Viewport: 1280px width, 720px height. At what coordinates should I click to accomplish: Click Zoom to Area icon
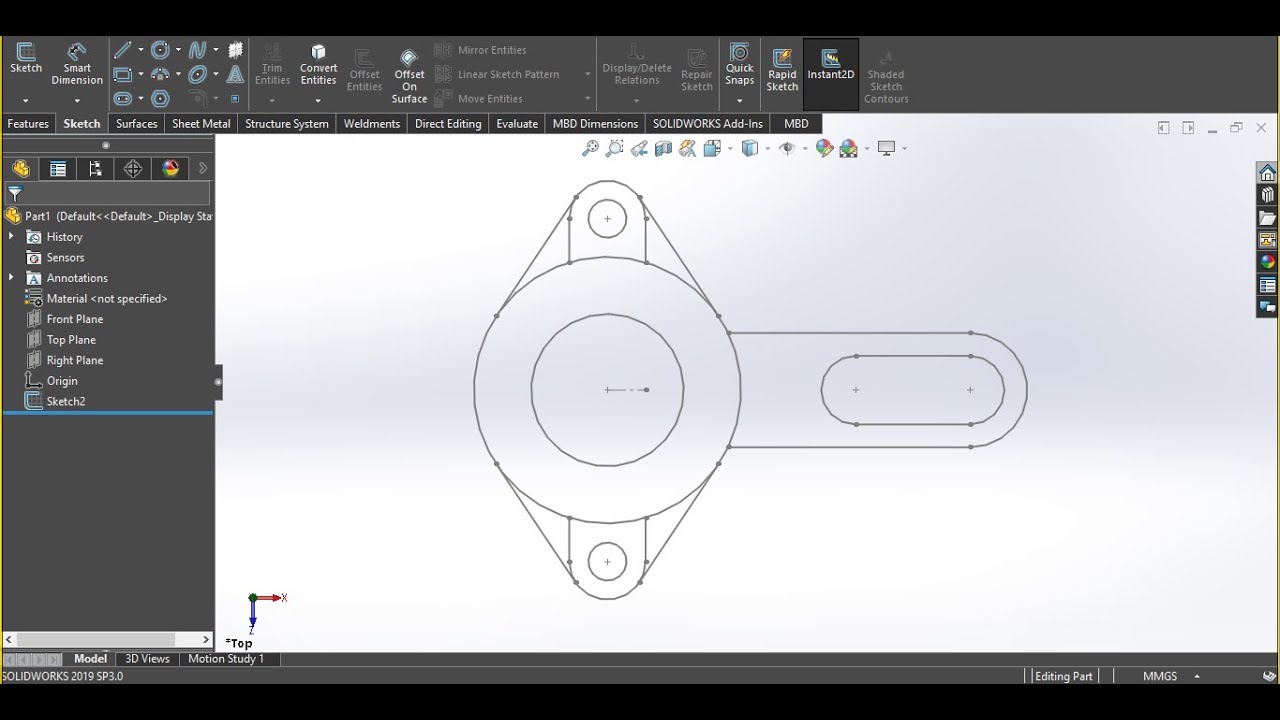614,148
